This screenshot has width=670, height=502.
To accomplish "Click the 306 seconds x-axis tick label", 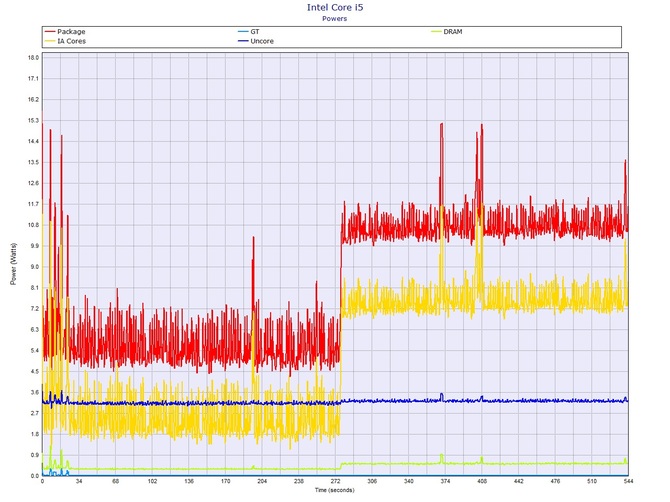I will (372, 481).
